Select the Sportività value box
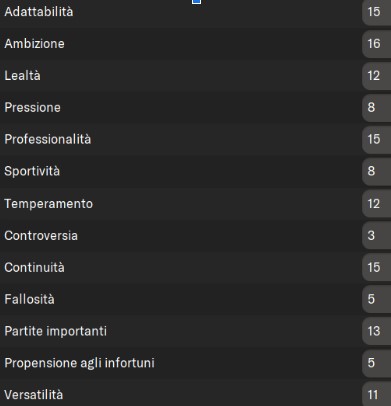This screenshot has height=406, width=391. pos(377,171)
